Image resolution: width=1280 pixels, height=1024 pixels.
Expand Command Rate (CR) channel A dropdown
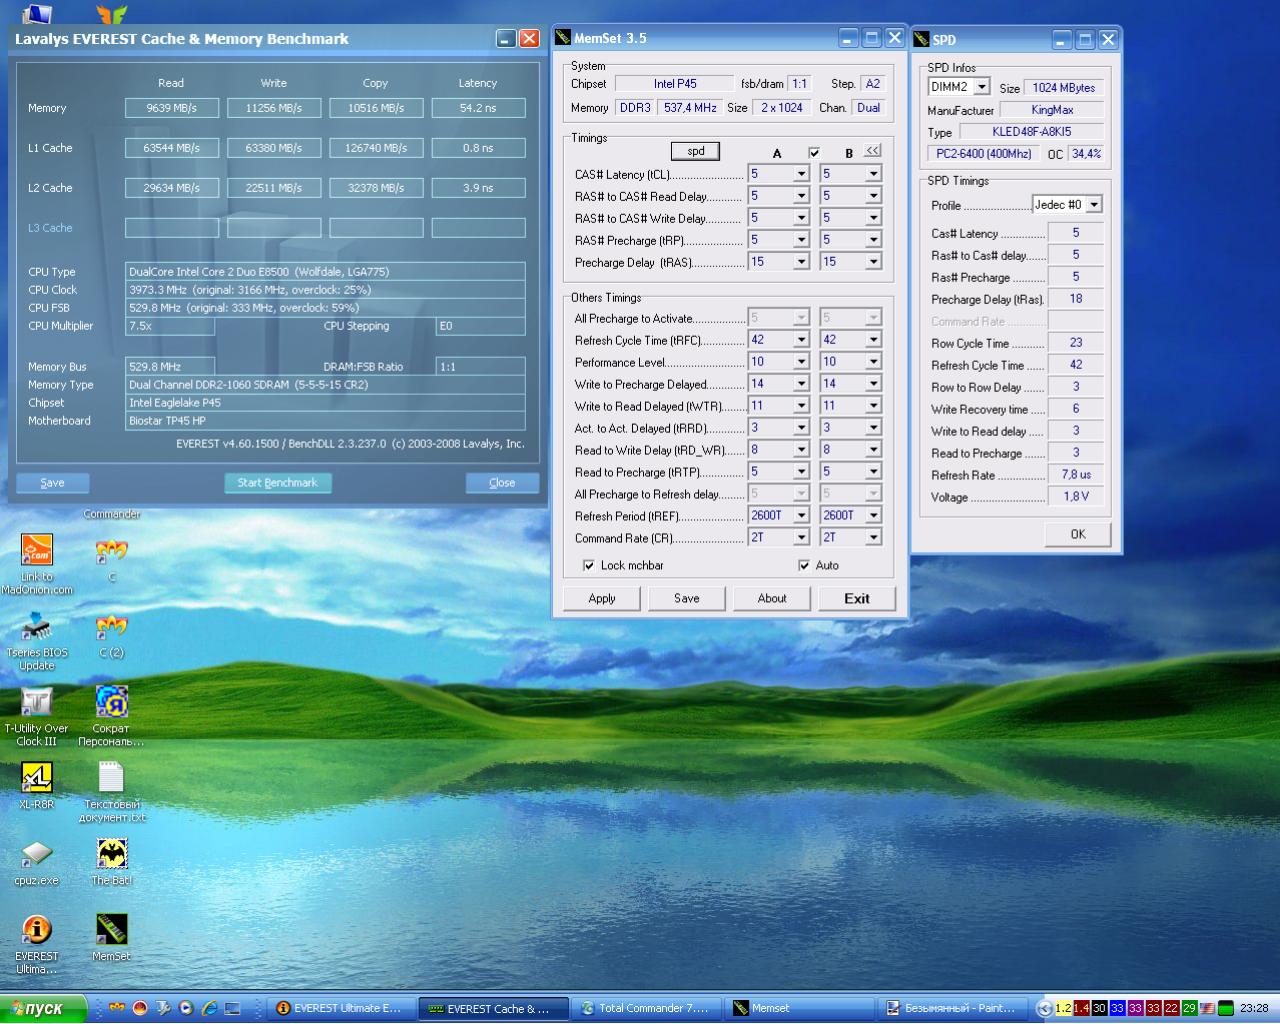pyautogui.click(x=801, y=538)
